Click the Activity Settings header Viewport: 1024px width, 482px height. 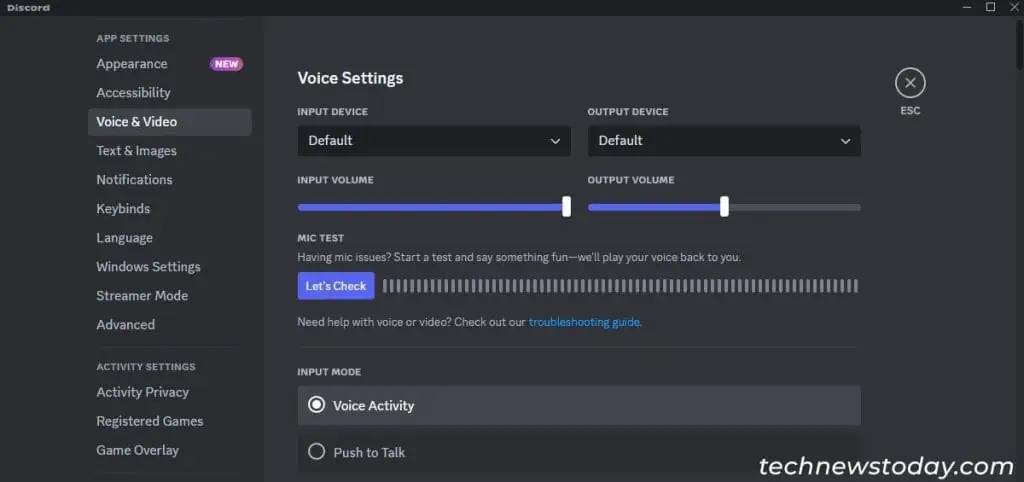pos(146,367)
